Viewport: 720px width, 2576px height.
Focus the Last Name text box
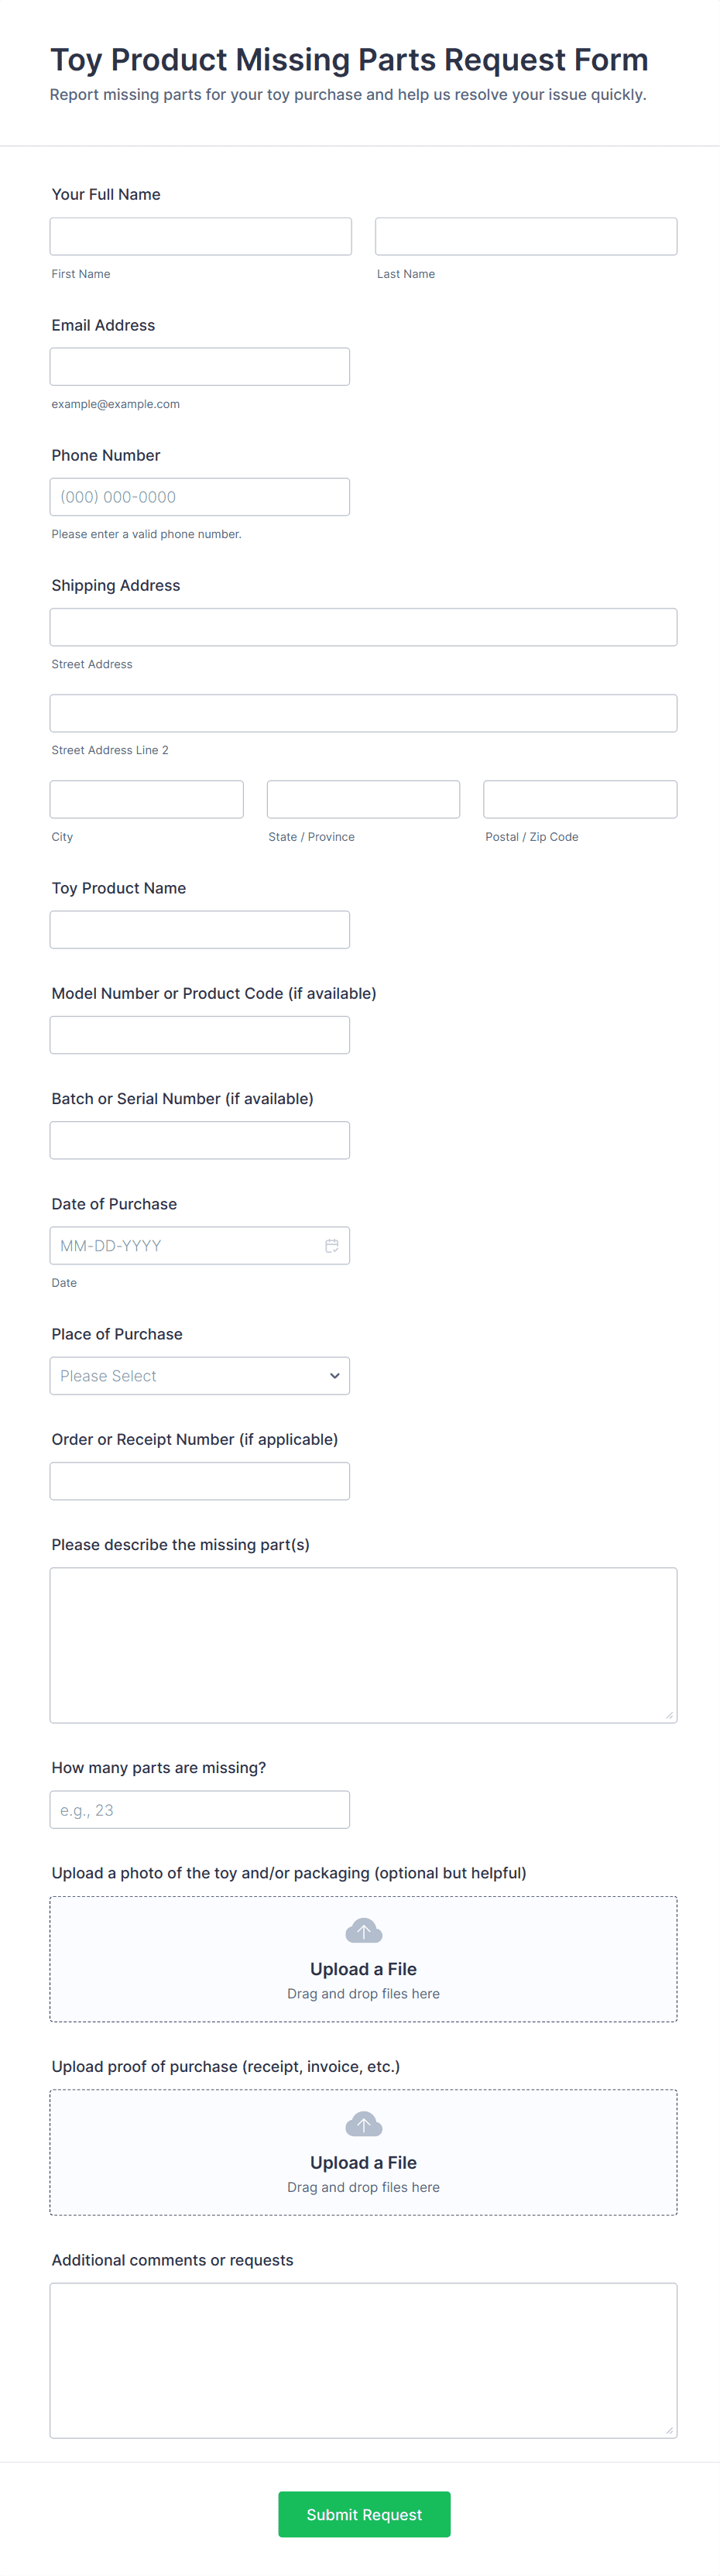click(x=526, y=236)
